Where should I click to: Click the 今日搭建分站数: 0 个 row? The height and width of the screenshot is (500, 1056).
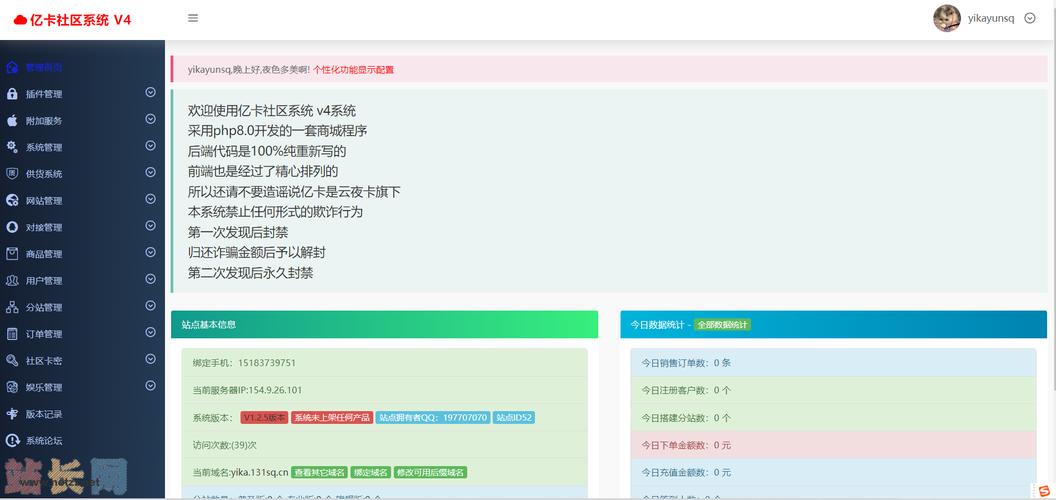[833, 418]
